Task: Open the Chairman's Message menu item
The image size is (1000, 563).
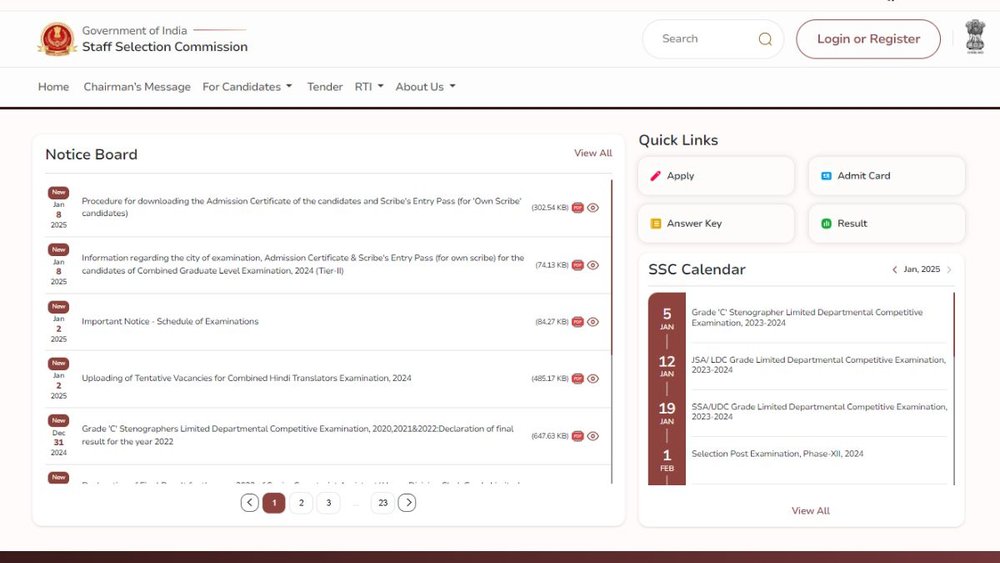Action: click(x=137, y=87)
